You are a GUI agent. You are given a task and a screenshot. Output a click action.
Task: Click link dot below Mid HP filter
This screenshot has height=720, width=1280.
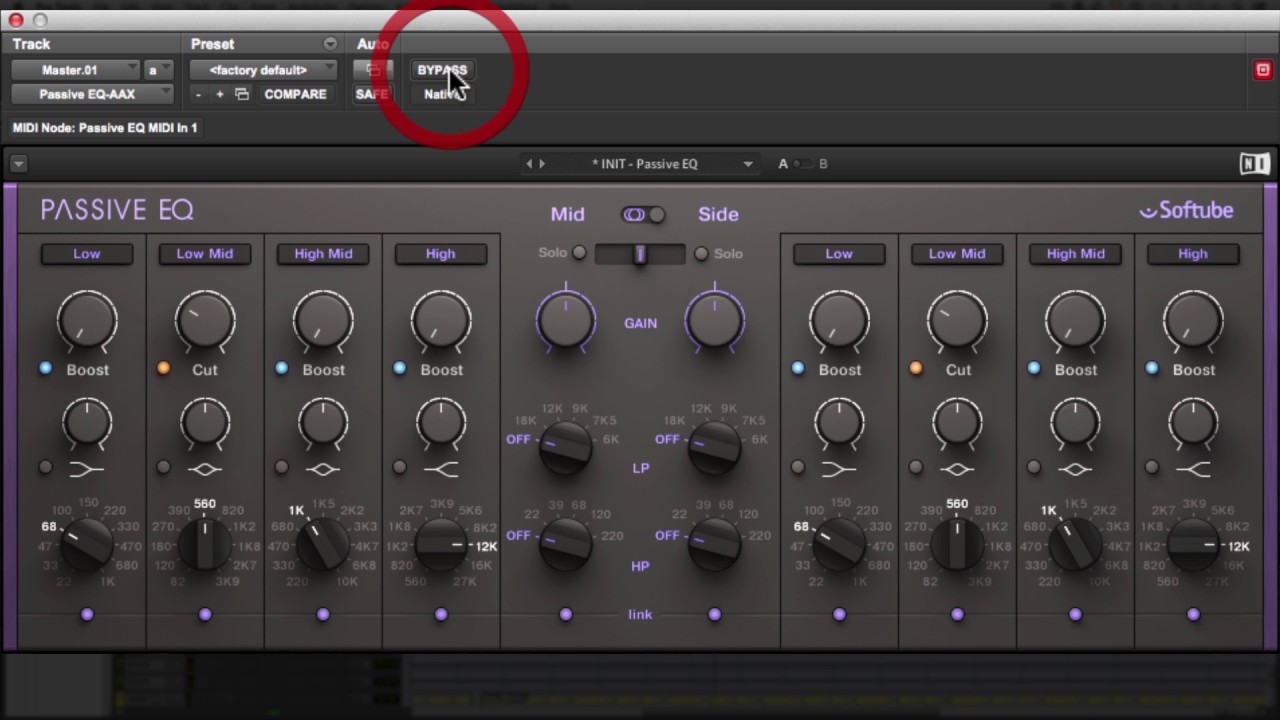[x=566, y=614]
